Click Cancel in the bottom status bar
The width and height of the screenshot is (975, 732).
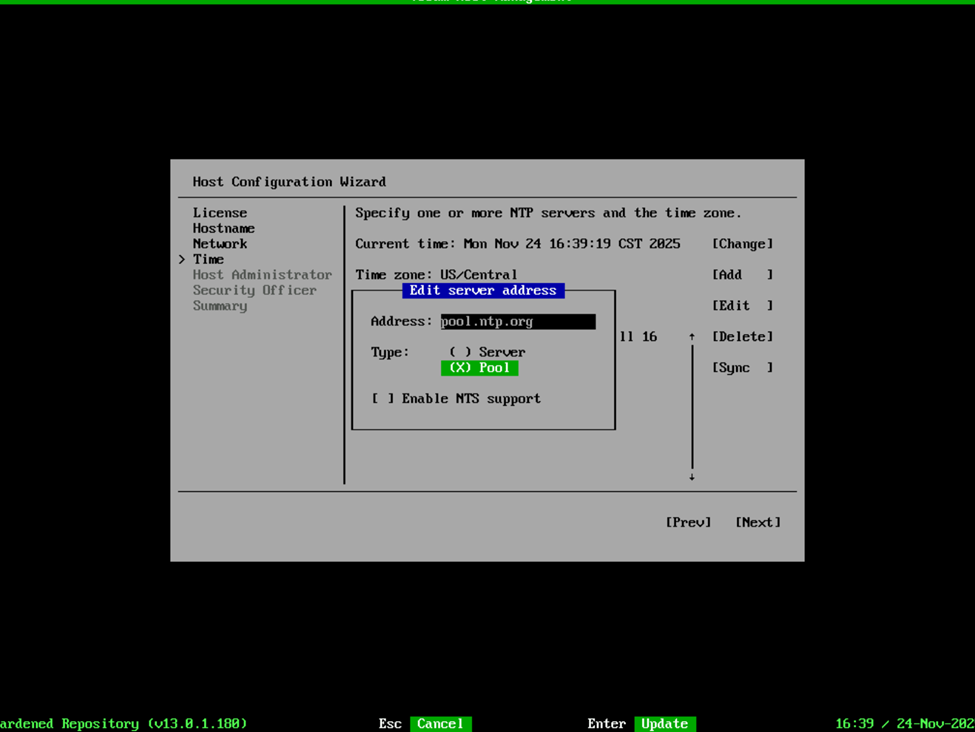point(440,723)
